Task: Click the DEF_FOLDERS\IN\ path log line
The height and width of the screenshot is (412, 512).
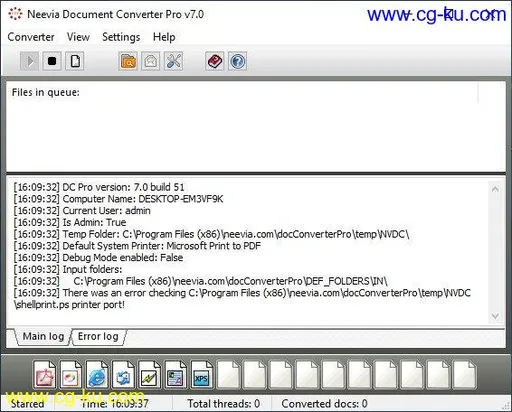Action: (x=200, y=281)
